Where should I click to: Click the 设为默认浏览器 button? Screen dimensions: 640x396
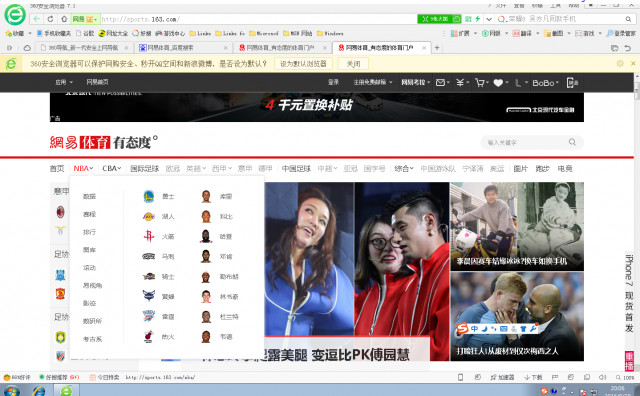tap(303, 64)
